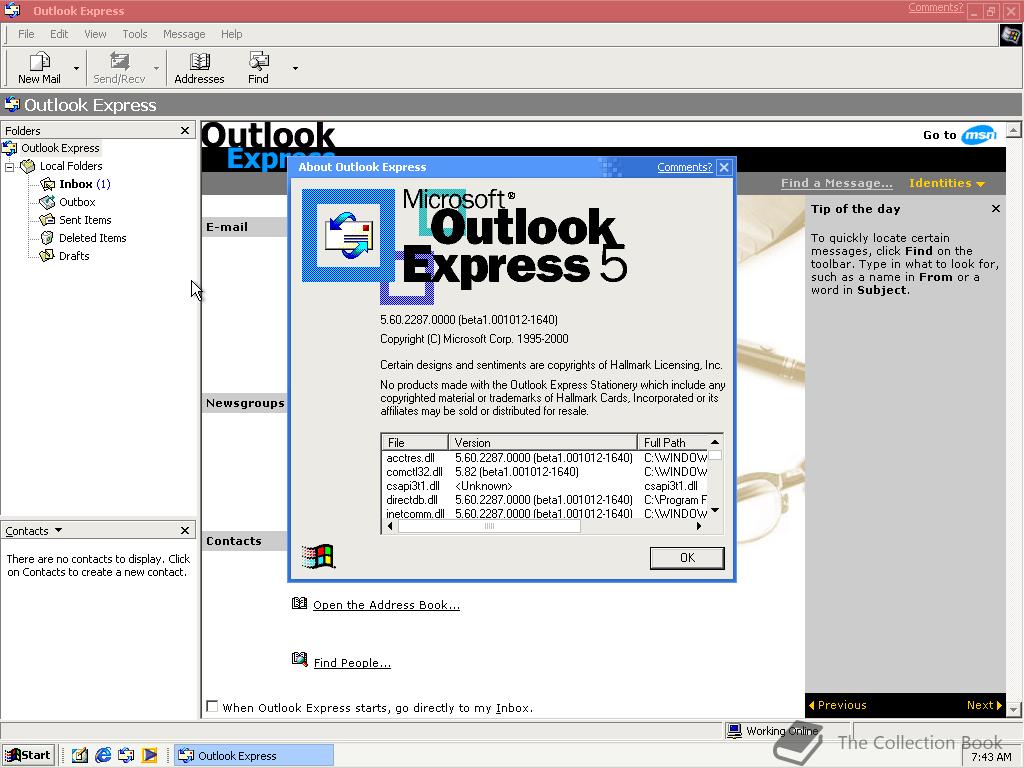The image size is (1024, 768).
Task: Select directdb.dll in the file list
Action: (412, 500)
